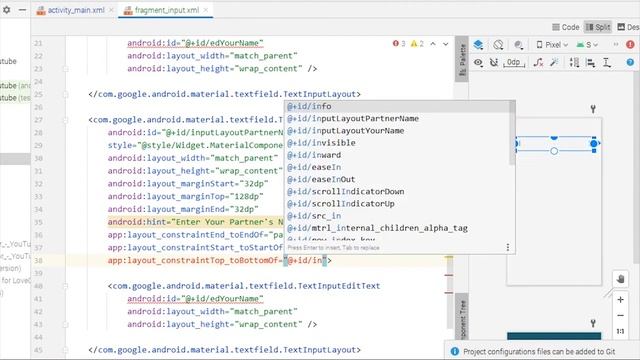Open the Pixel device dropdown
The height and width of the screenshot is (360, 640).
point(552,44)
